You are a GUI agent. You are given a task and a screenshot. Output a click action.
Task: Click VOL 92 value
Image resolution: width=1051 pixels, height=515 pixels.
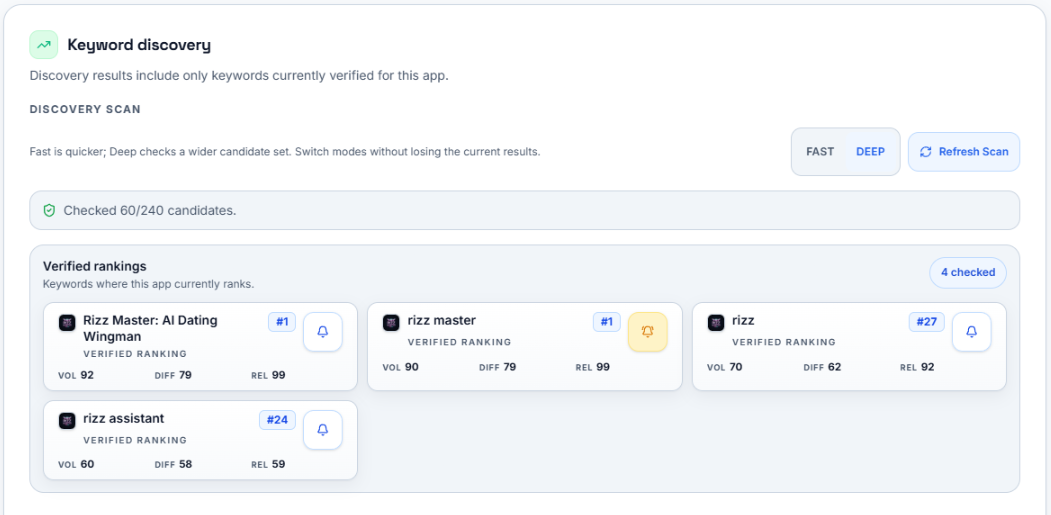pos(76,375)
